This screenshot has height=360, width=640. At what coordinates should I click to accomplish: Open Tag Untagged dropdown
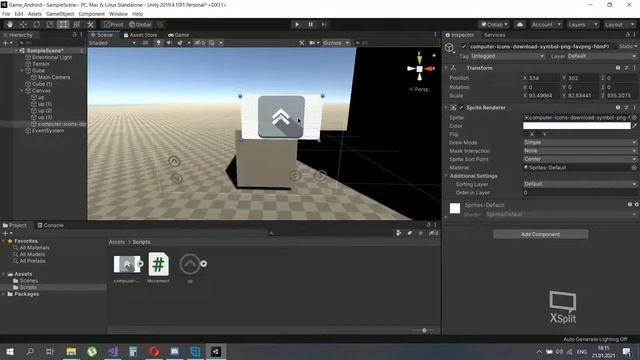pyautogui.click(x=507, y=56)
